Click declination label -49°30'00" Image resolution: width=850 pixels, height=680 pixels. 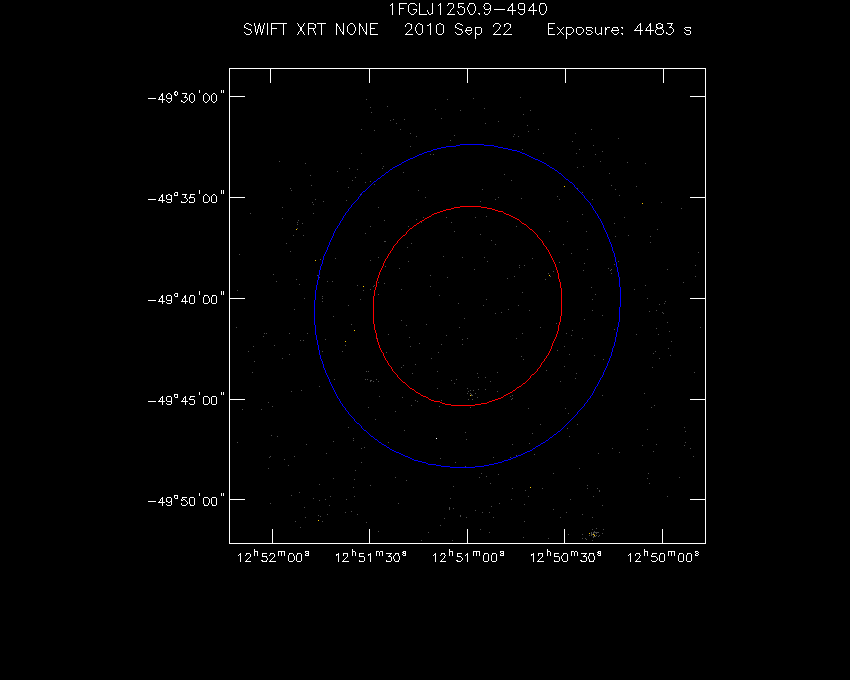tap(186, 98)
